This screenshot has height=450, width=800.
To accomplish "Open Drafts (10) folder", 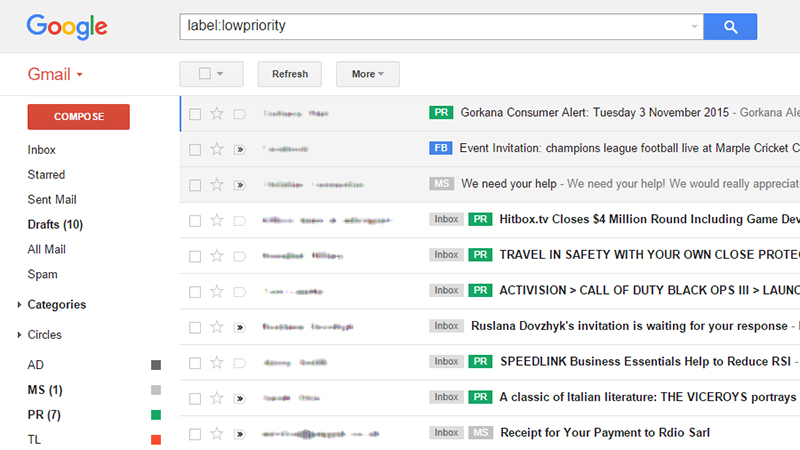I will pyautogui.click(x=55, y=224).
